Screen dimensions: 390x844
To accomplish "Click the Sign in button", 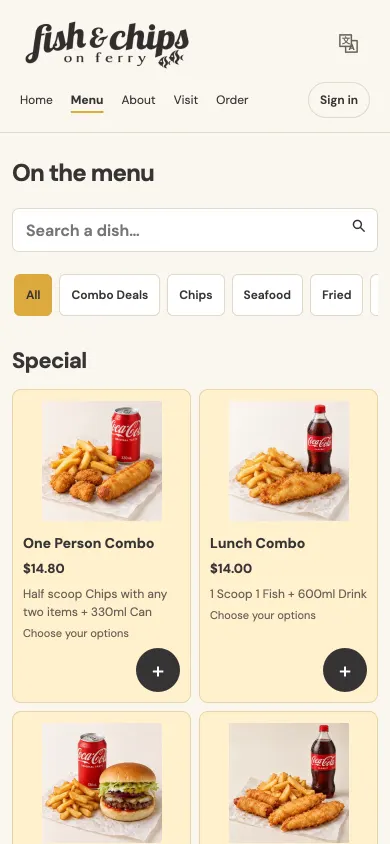I will 339,100.
